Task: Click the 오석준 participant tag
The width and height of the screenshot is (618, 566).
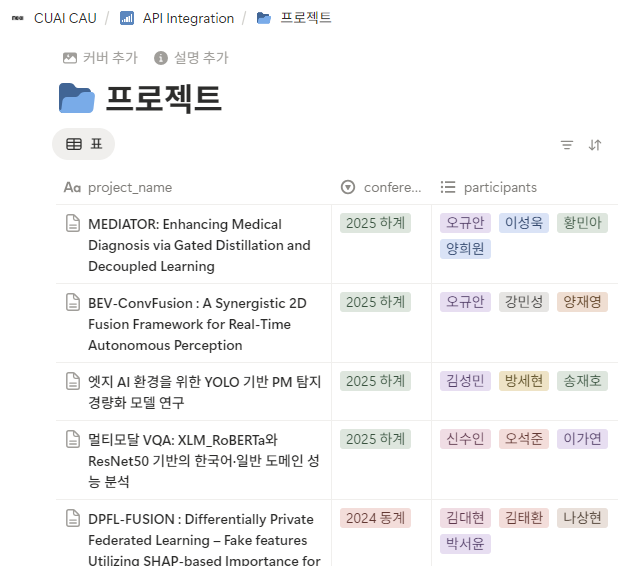Action: (524, 439)
